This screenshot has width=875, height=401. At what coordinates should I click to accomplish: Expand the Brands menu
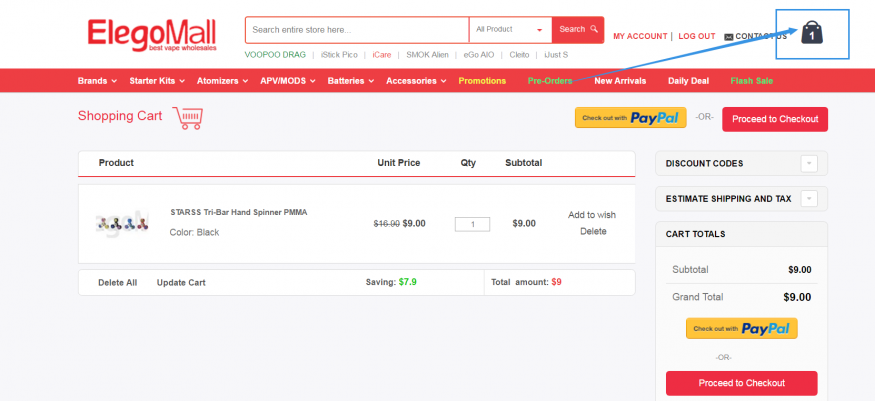pyautogui.click(x=97, y=81)
